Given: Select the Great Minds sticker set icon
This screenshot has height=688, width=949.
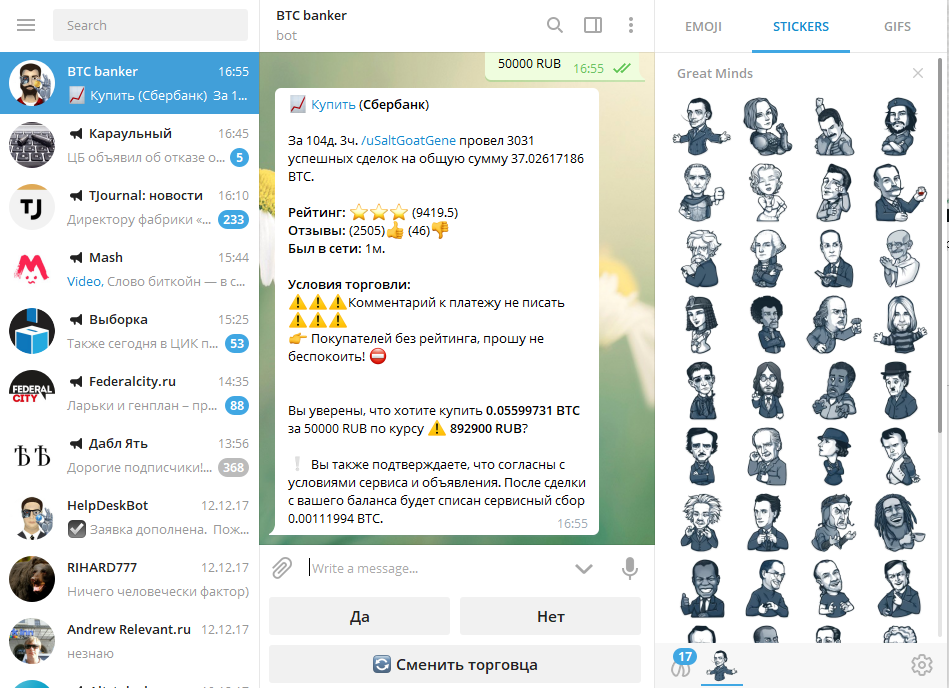Looking at the screenshot, I should (x=721, y=664).
